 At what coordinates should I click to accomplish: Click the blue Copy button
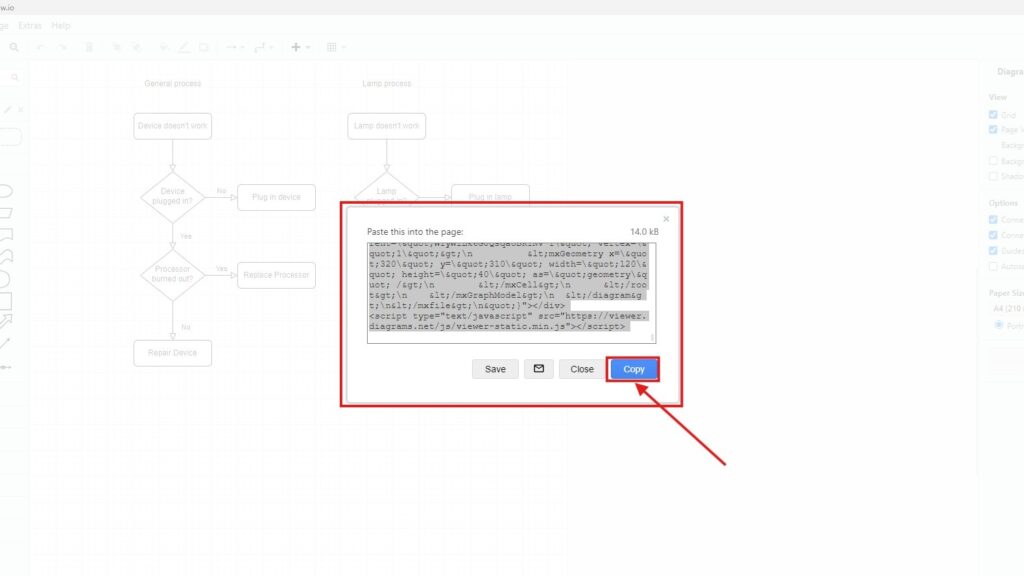(634, 369)
